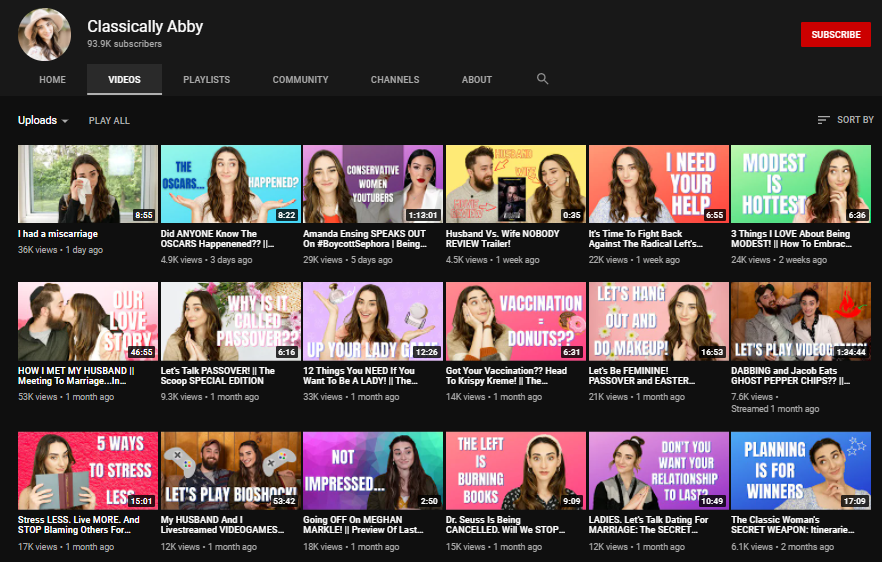Open 'Stress LESS. Live MORE.' video title

[x=79, y=525]
